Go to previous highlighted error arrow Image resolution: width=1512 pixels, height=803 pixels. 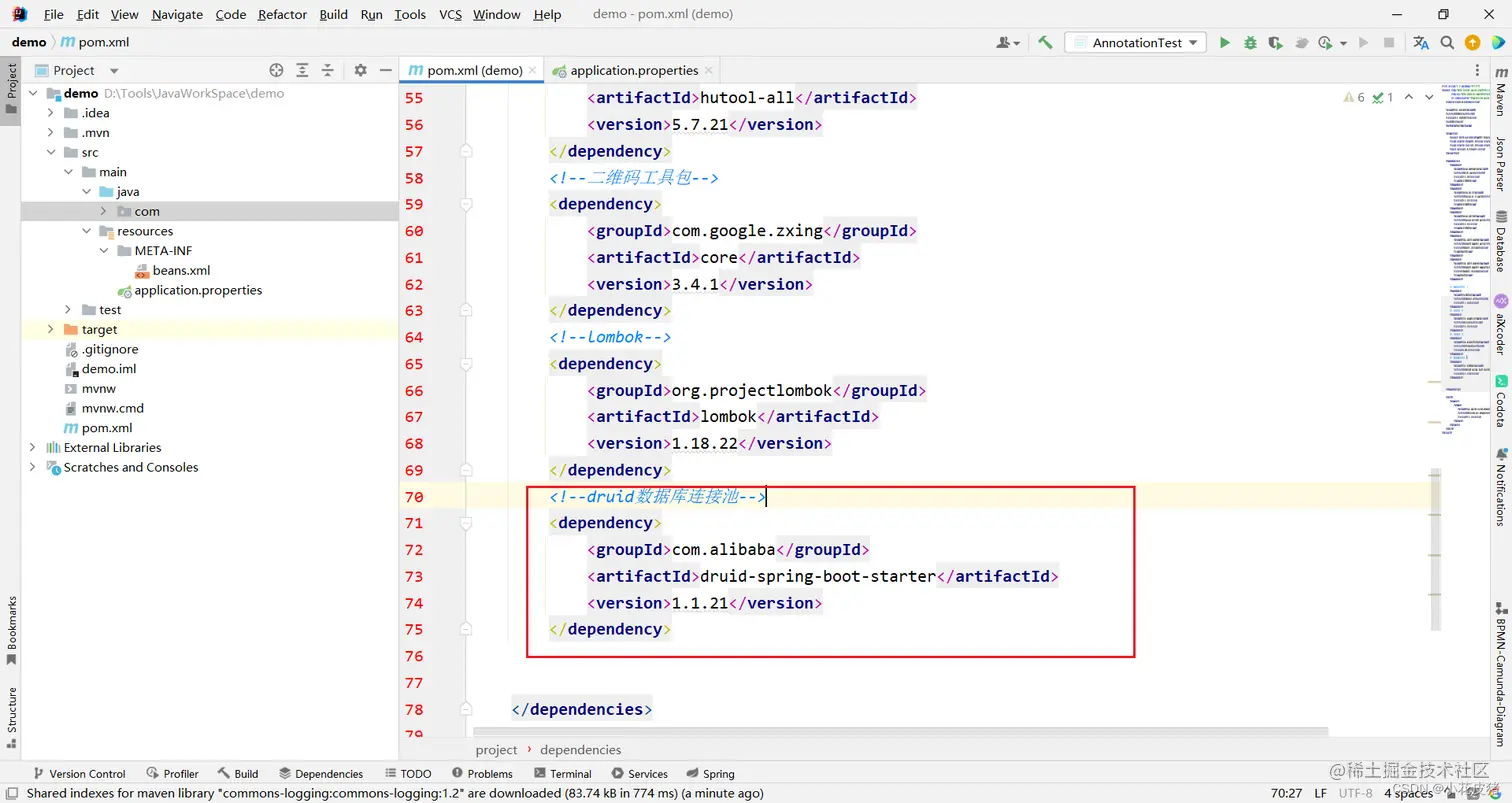1409,97
